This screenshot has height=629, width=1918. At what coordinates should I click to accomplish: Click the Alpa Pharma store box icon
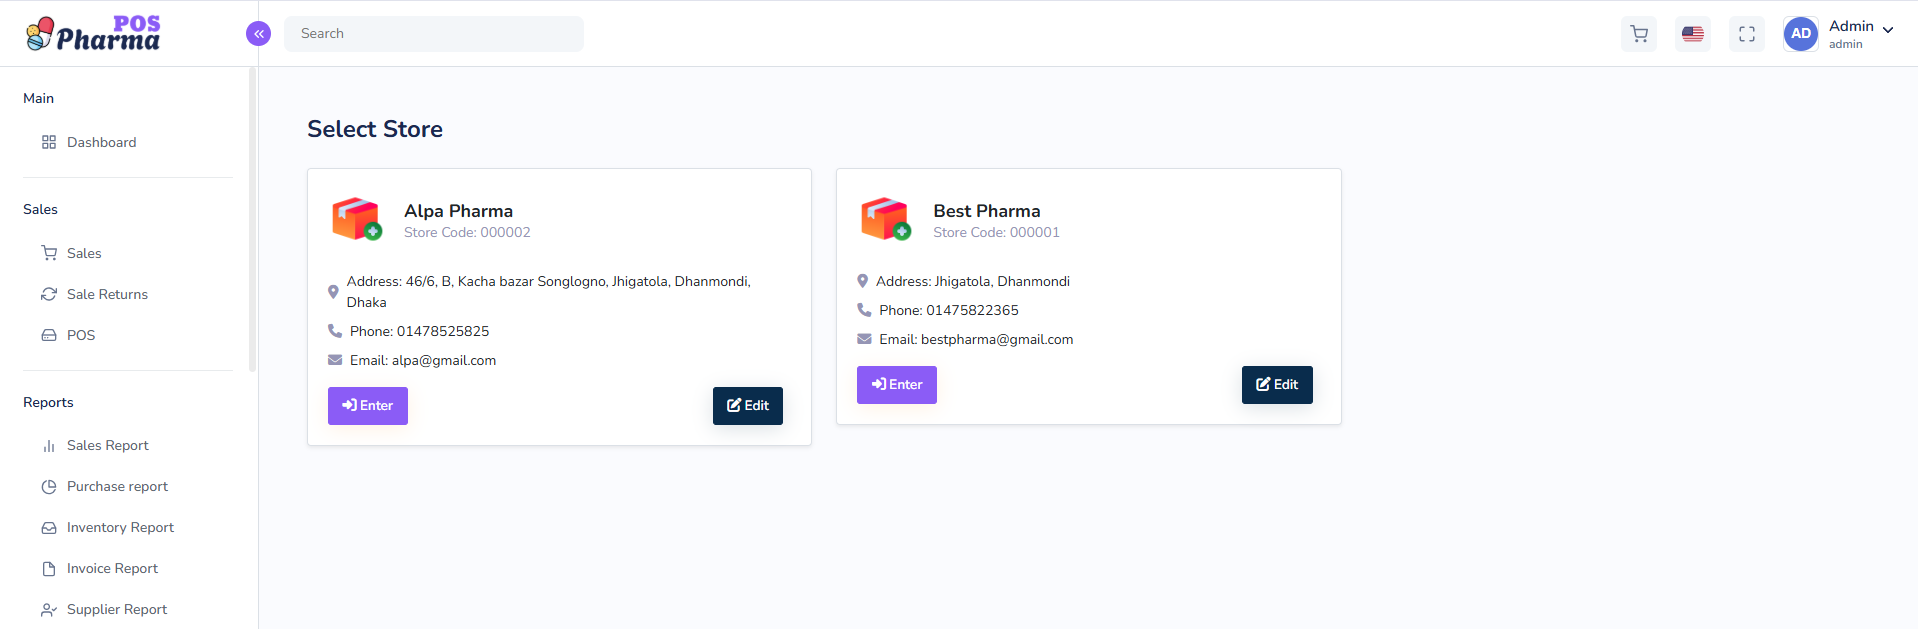(x=357, y=219)
